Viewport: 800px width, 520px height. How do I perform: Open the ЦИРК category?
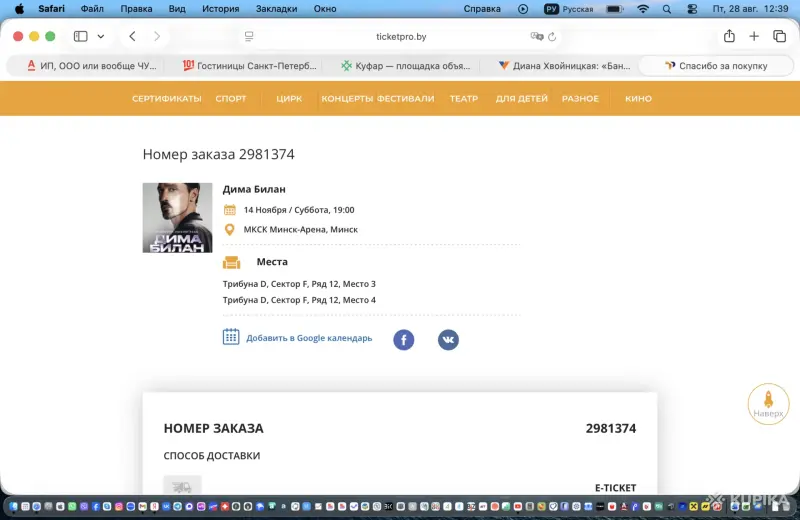[x=289, y=98]
